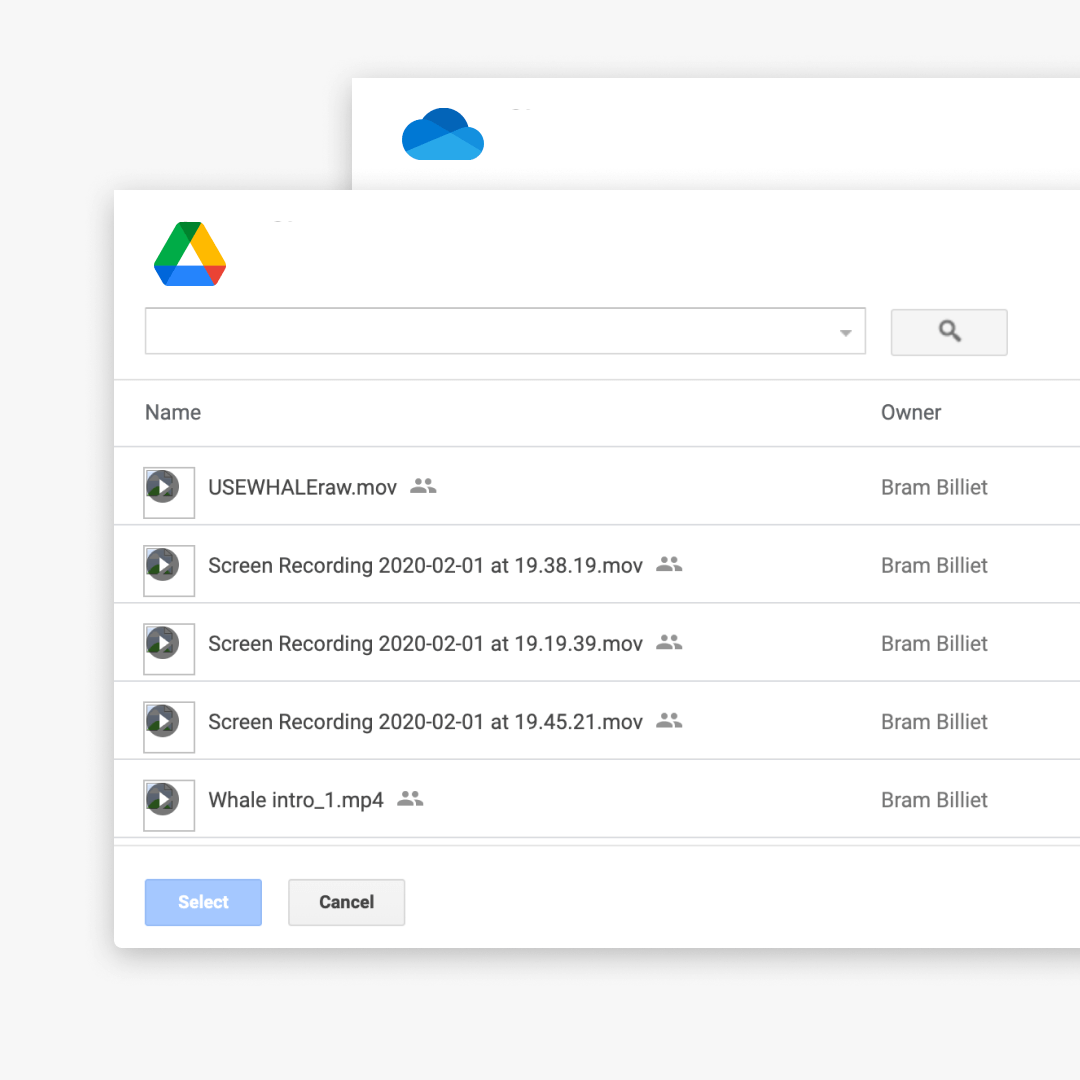Click the magnifying glass search button

(x=948, y=332)
